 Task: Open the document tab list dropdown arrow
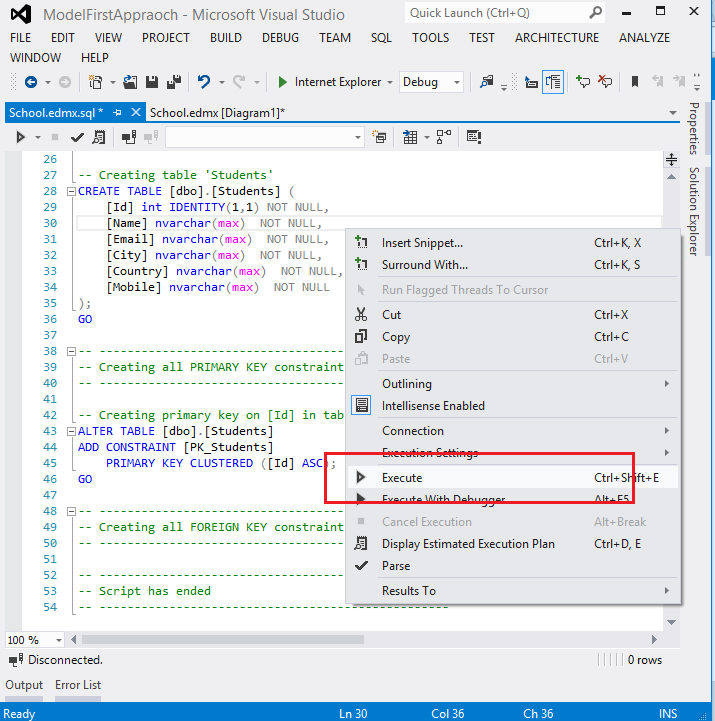pos(672,113)
